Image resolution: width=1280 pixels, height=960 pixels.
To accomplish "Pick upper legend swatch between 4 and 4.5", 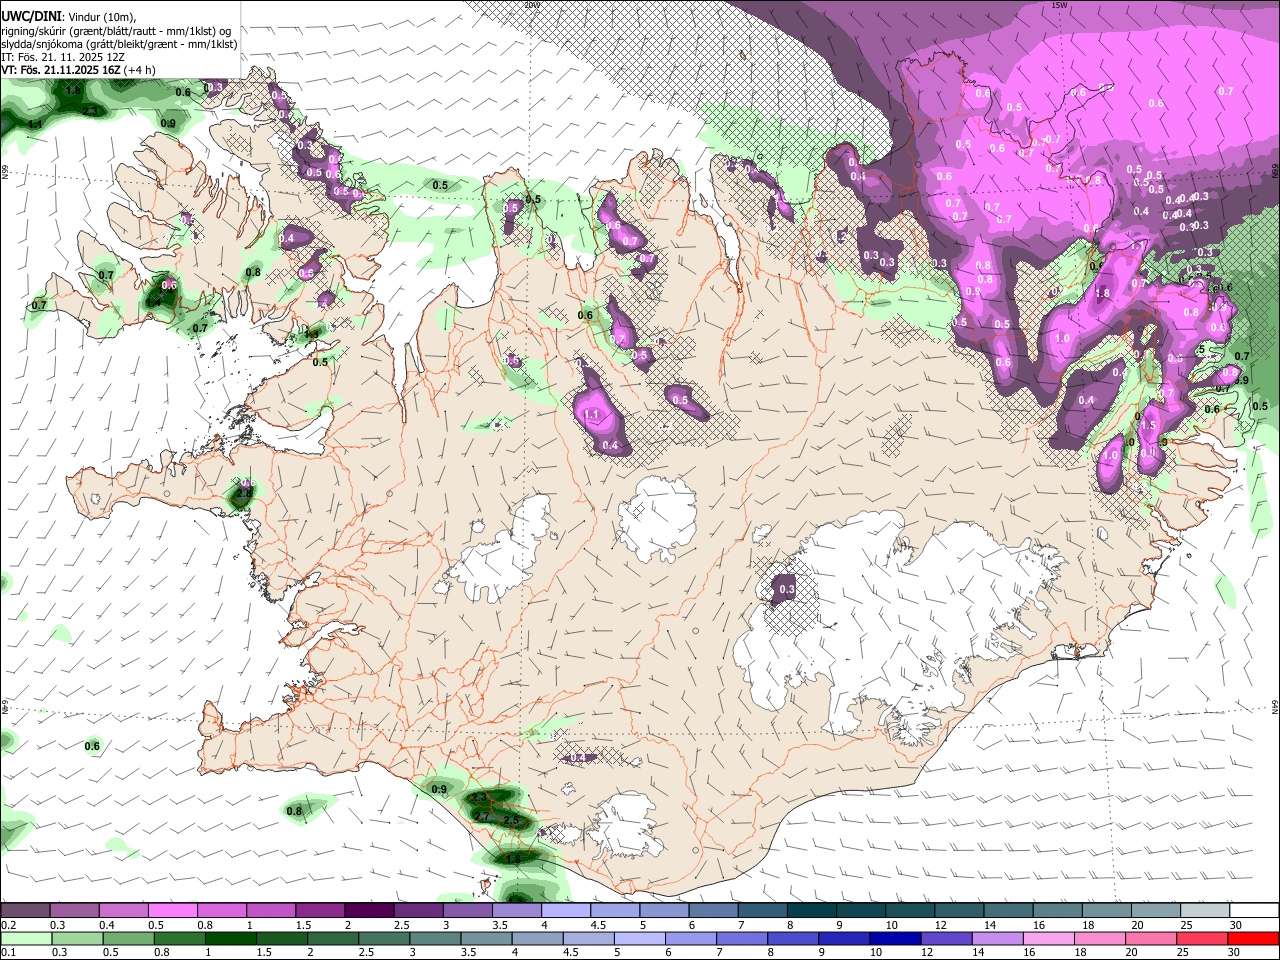I will [x=566, y=911].
